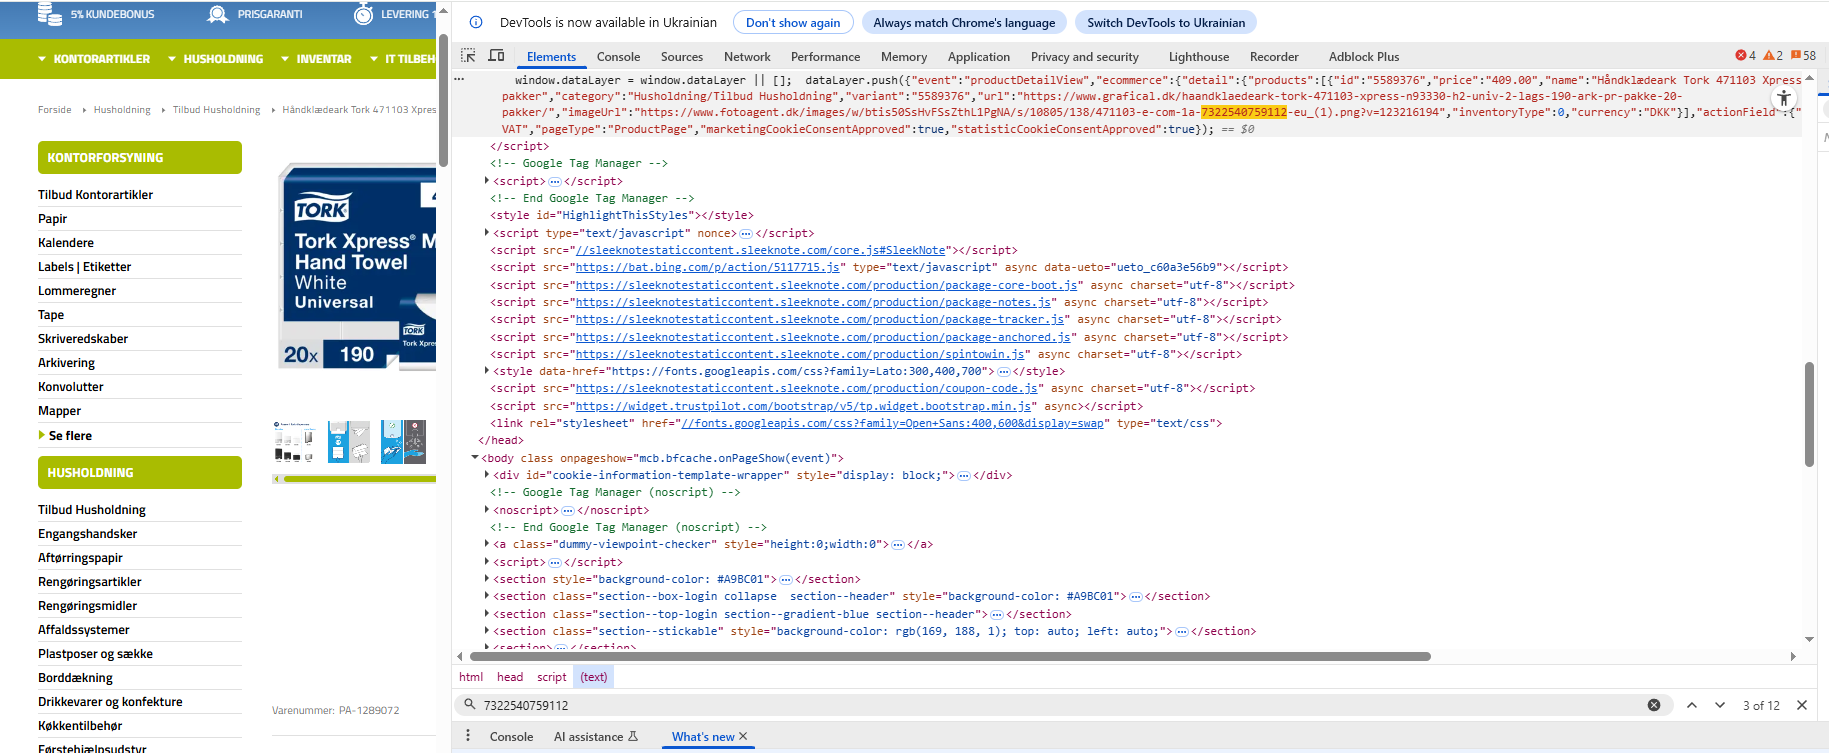Expand the cookie-information-template-wrapper div

click(487, 475)
